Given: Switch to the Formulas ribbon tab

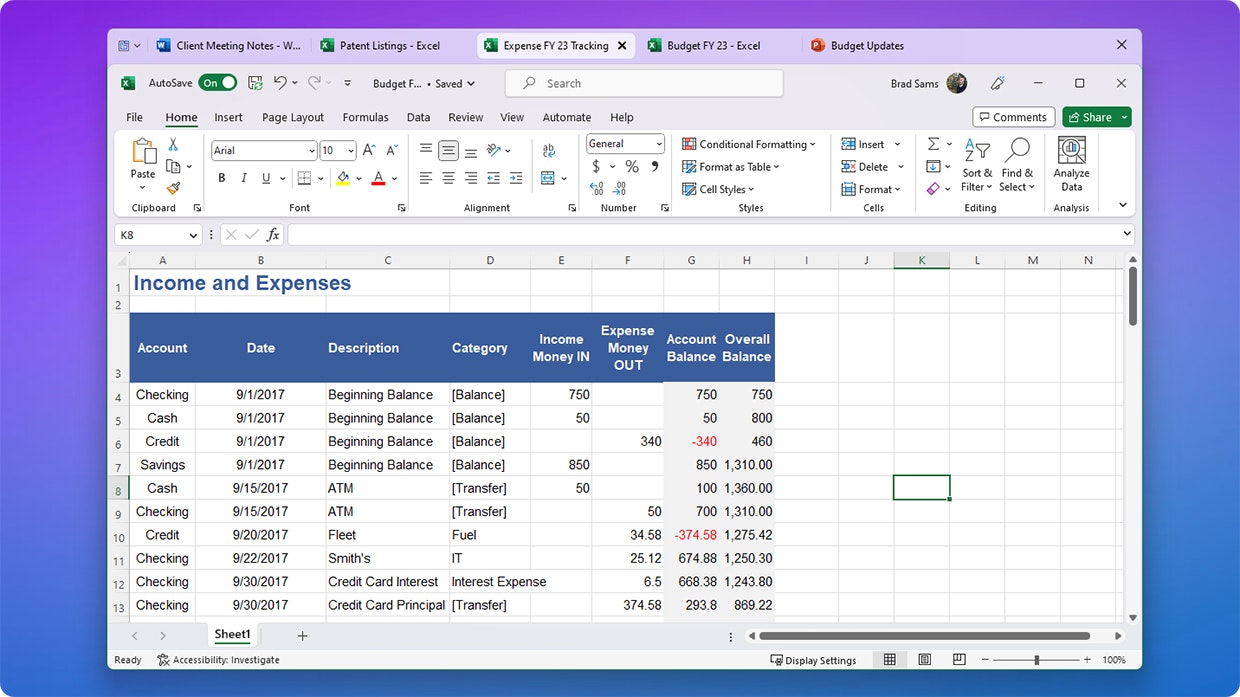Looking at the screenshot, I should [365, 117].
